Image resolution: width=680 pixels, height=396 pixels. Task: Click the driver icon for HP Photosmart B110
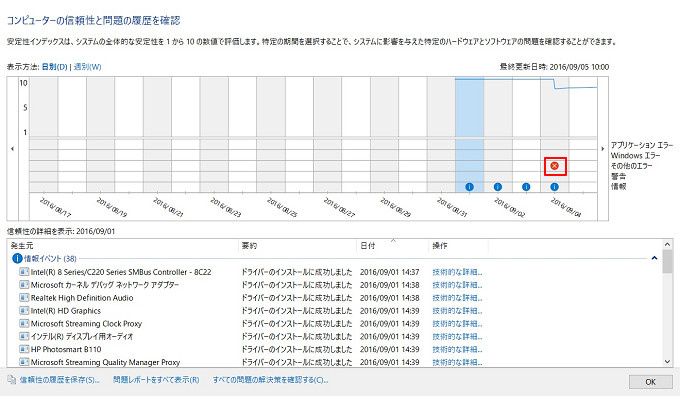coord(24,349)
